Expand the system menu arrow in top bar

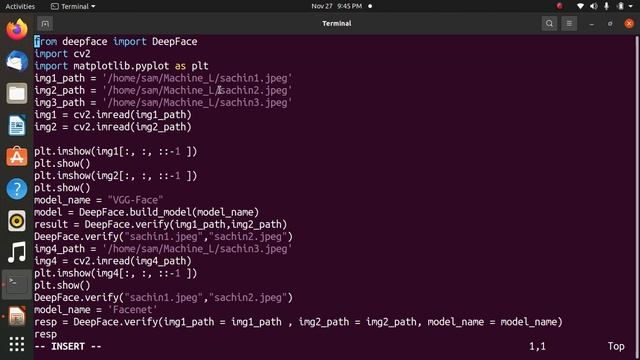pos(631,6)
